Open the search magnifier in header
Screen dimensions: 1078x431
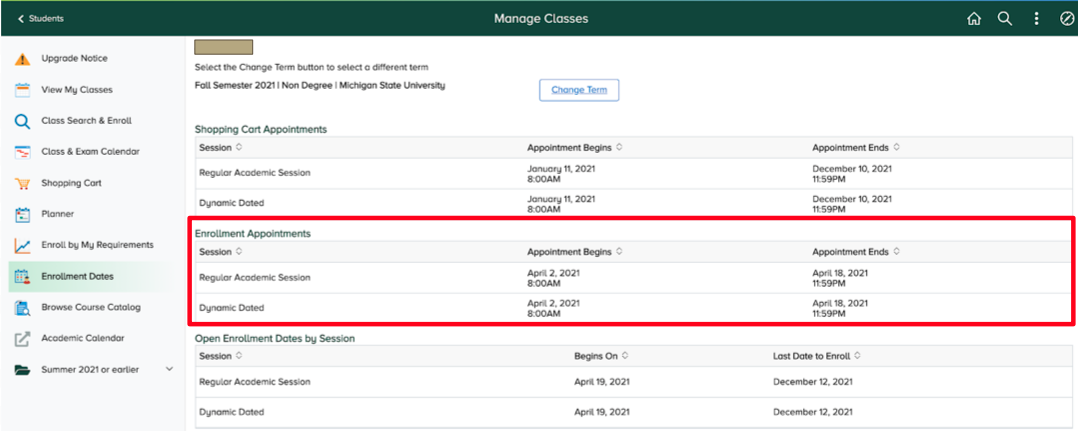[1005, 19]
